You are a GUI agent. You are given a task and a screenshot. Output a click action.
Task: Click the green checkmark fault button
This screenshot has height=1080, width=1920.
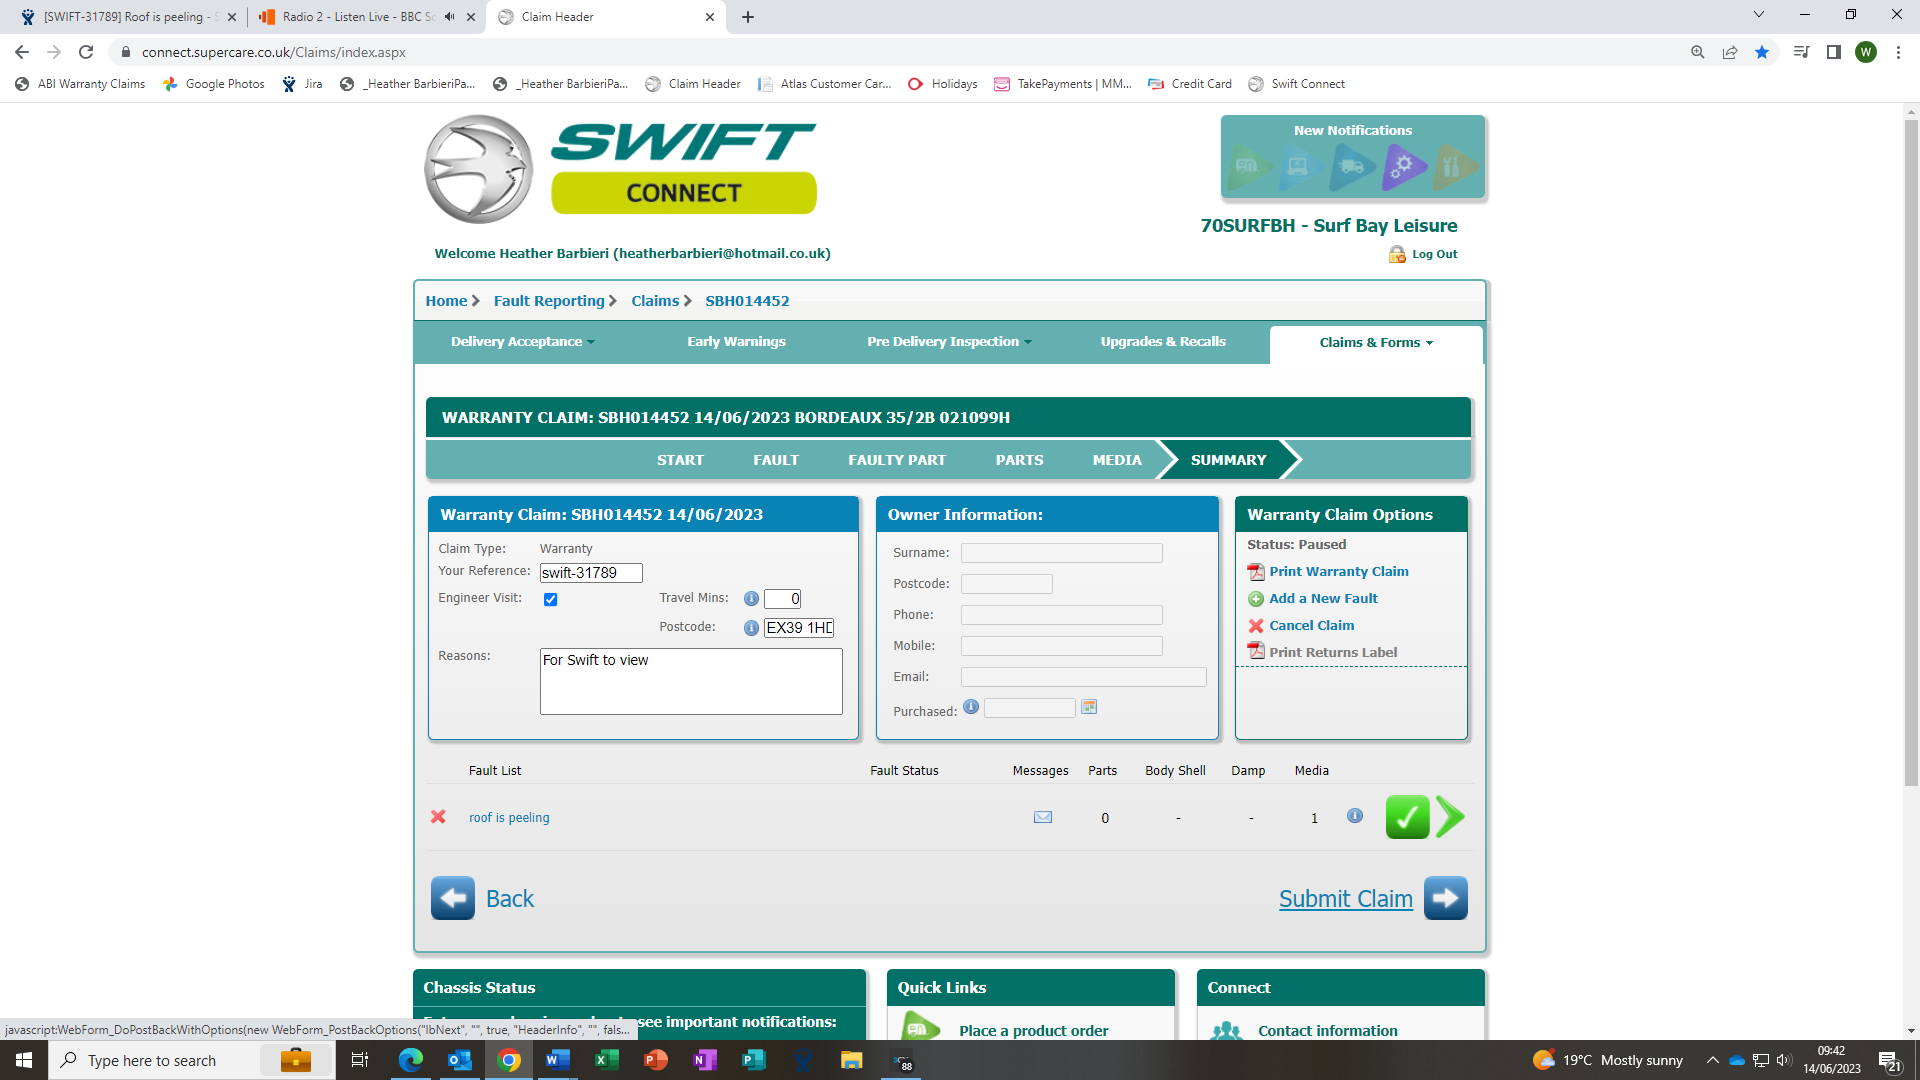pos(1406,817)
